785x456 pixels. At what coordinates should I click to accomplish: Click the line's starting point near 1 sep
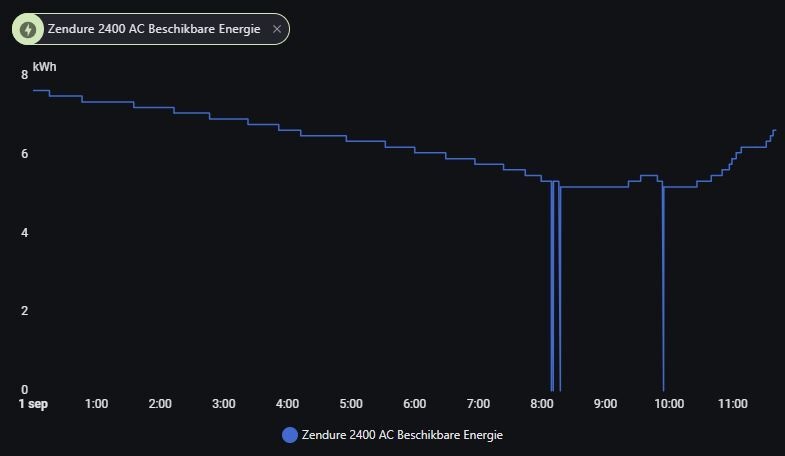pyautogui.click(x=35, y=90)
